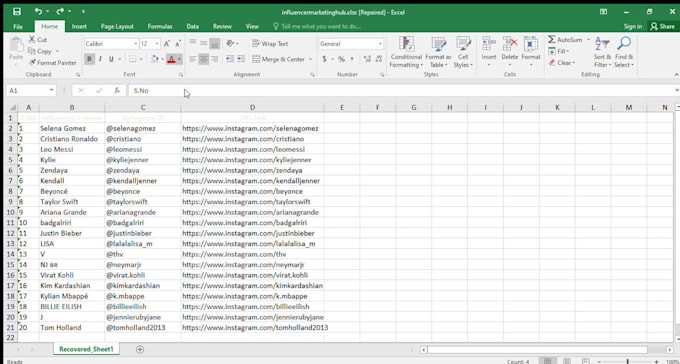680x364 pixels.
Task: Open the Calibri font name dropdown
Action: (x=136, y=44)
